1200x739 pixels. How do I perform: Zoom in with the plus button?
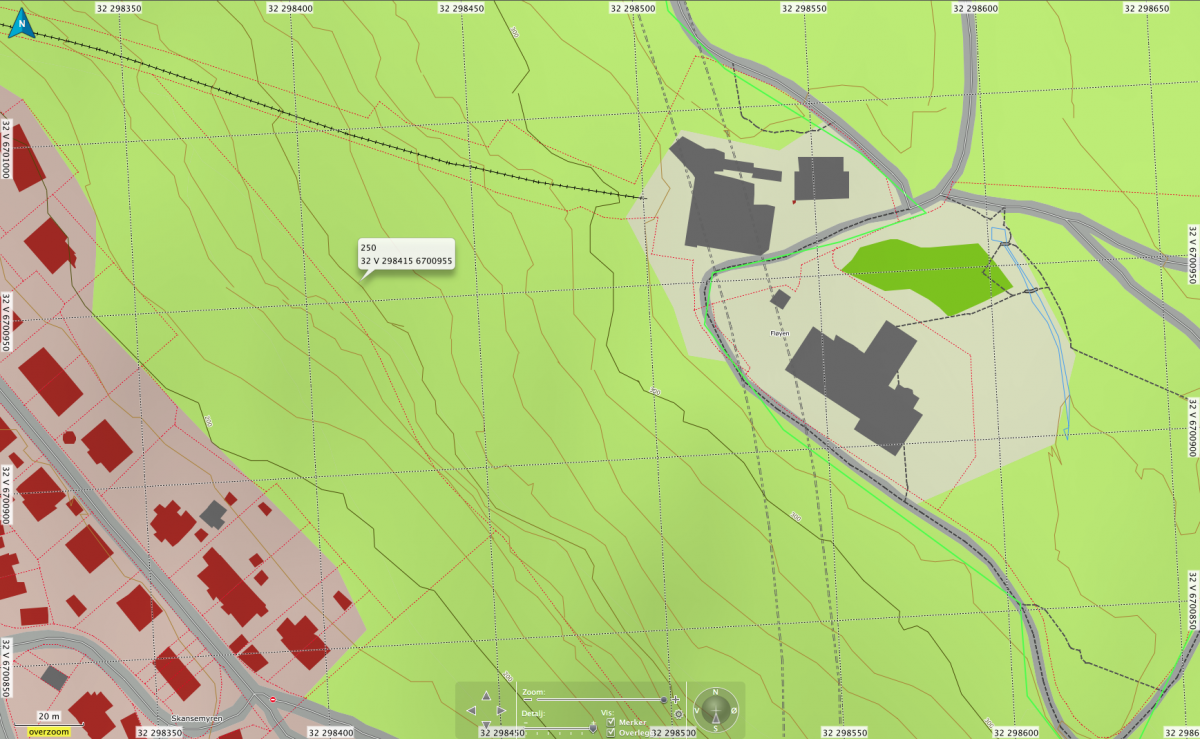pyautogui.click(x=676, y=700)
